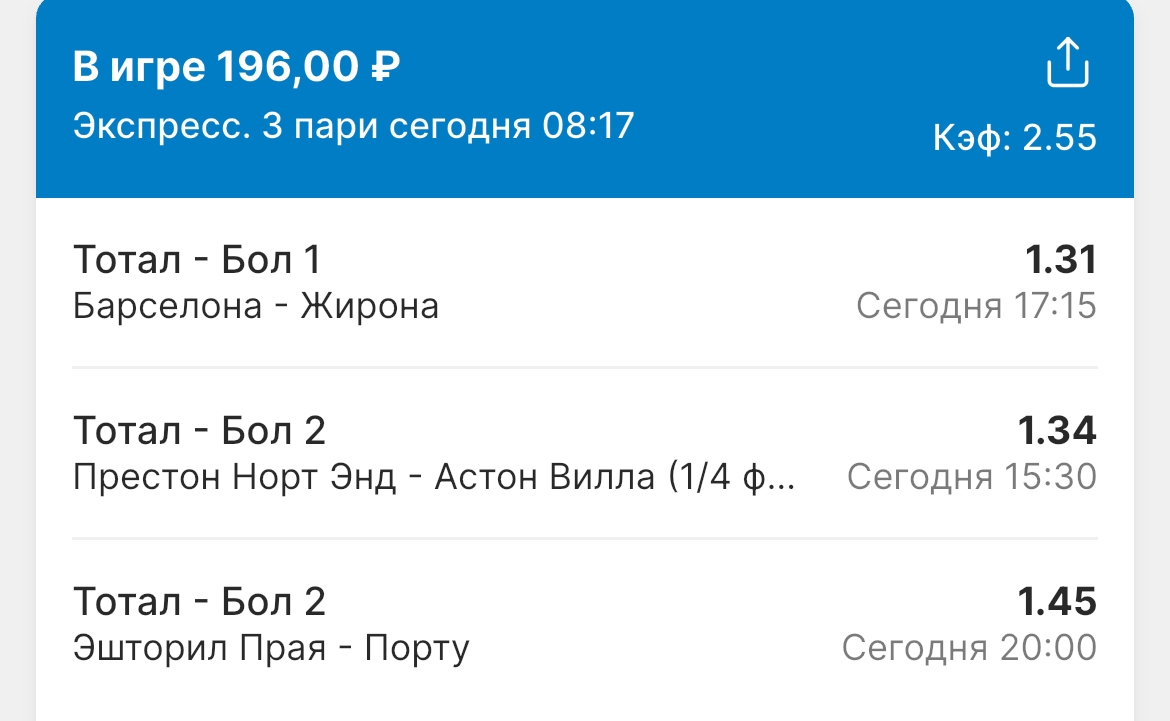The image size is (1170, 721).
Task: Select the 1.31 odds value
Action: (x=1060, y=260)
